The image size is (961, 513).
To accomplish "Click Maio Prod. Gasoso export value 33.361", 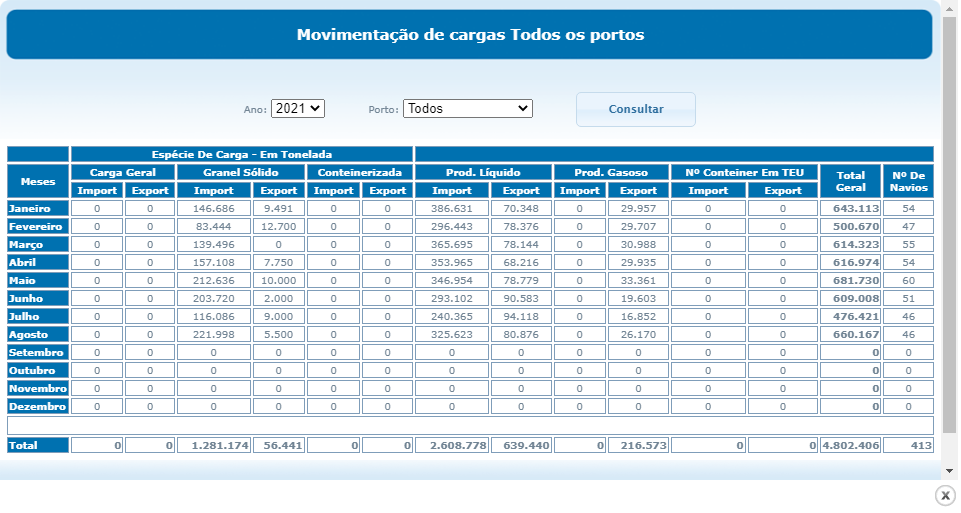I will pos(638,280).
